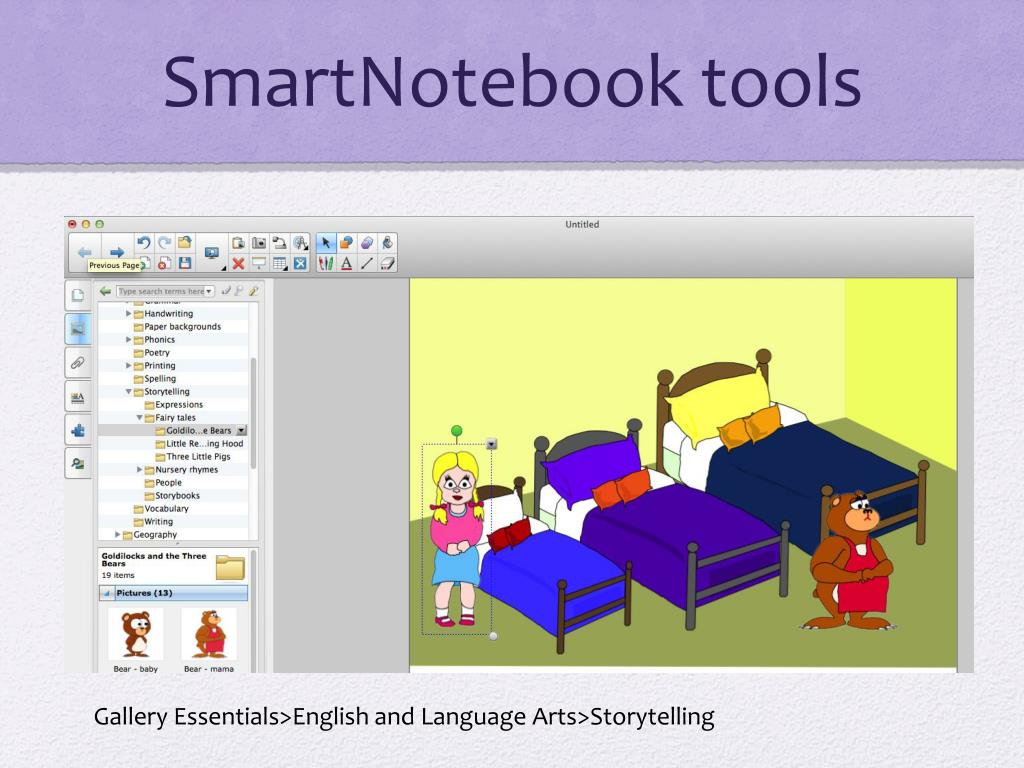Redo the last action
Screen dimensions: 1024x768
[165, 243]
